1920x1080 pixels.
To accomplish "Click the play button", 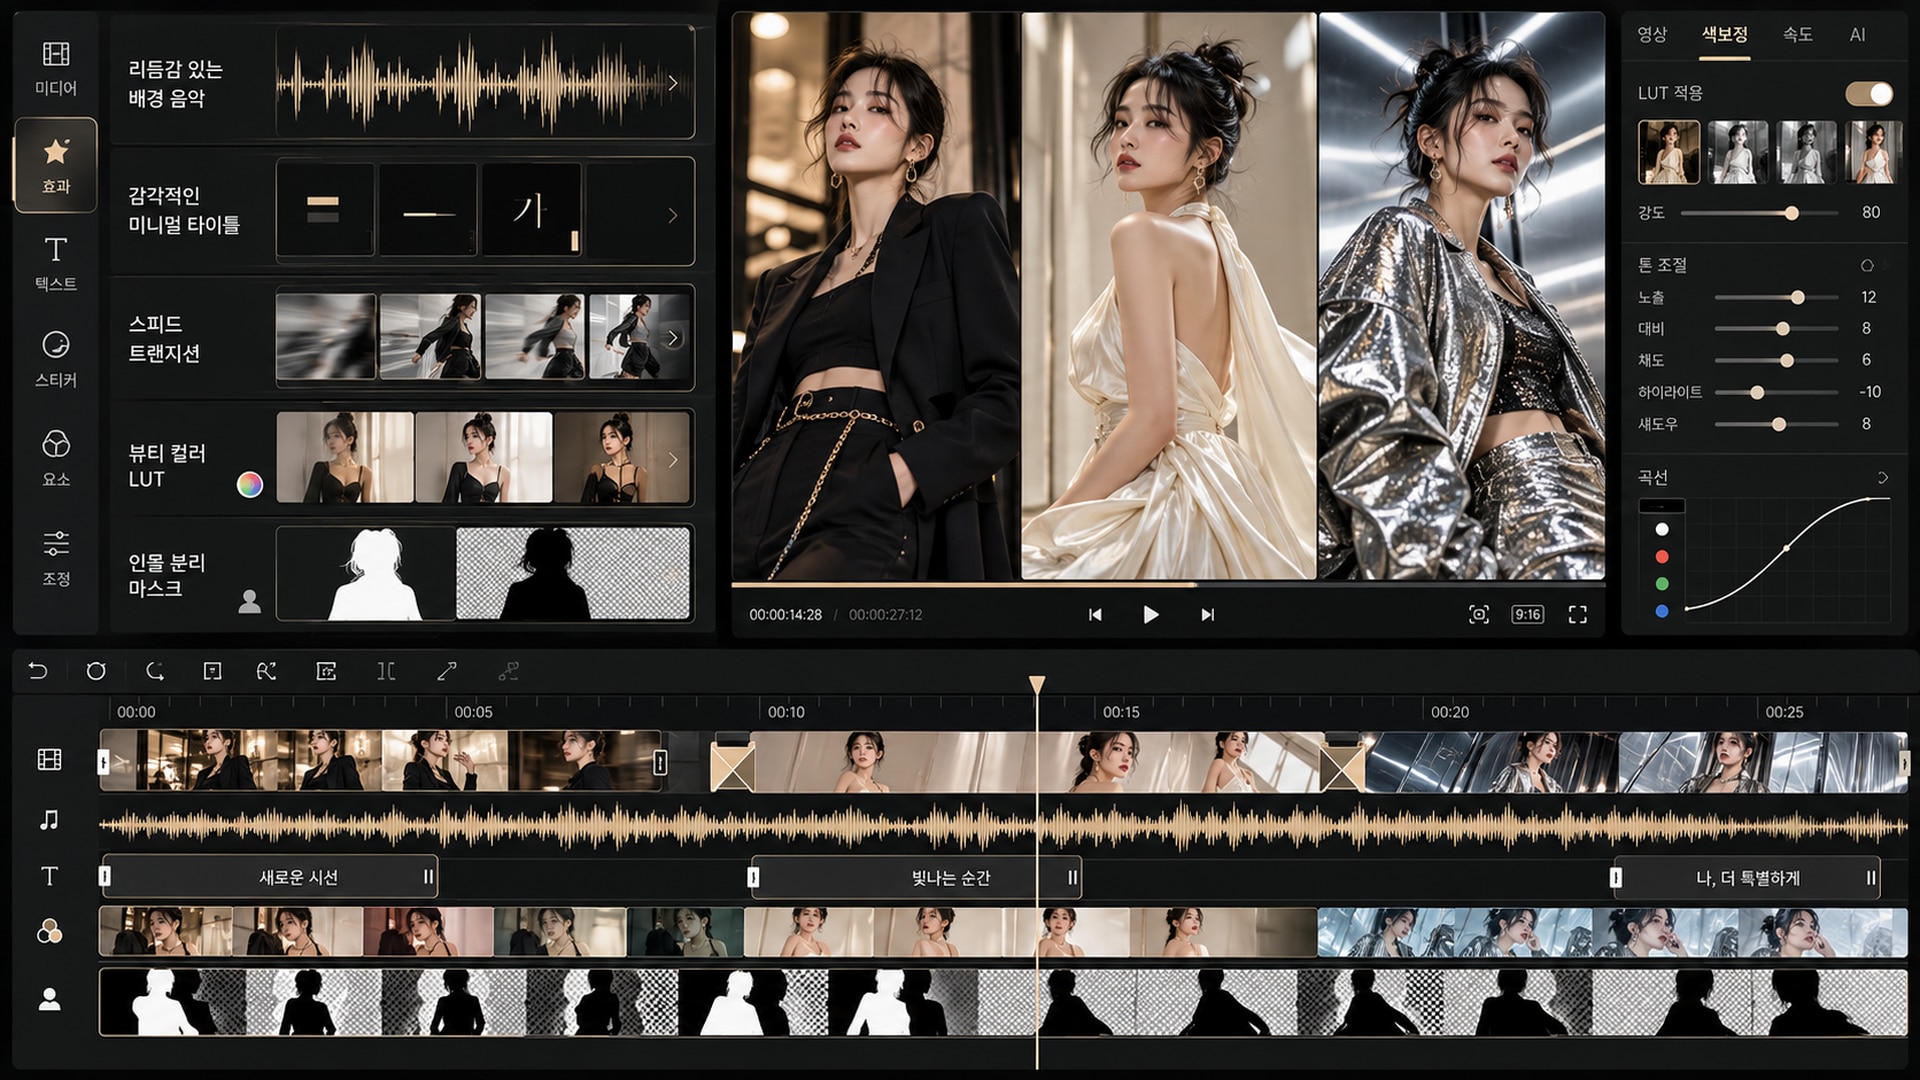I will click(x=1151, y=614).
